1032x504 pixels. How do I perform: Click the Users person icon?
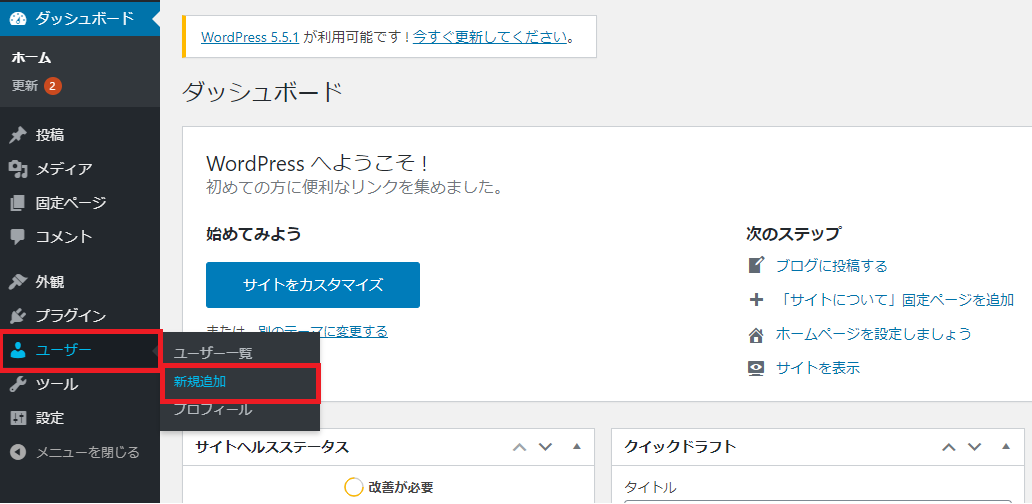point(18,351)
